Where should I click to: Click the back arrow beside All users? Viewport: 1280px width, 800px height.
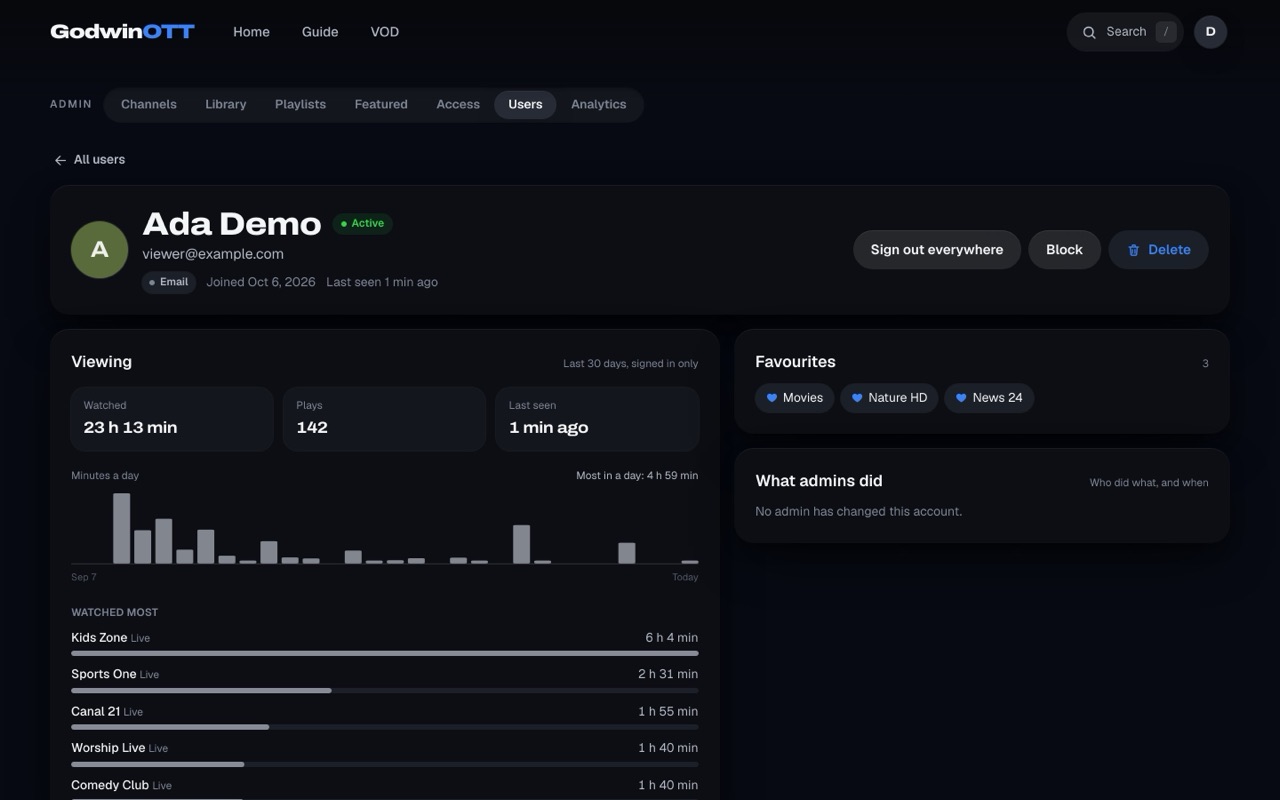60,160
